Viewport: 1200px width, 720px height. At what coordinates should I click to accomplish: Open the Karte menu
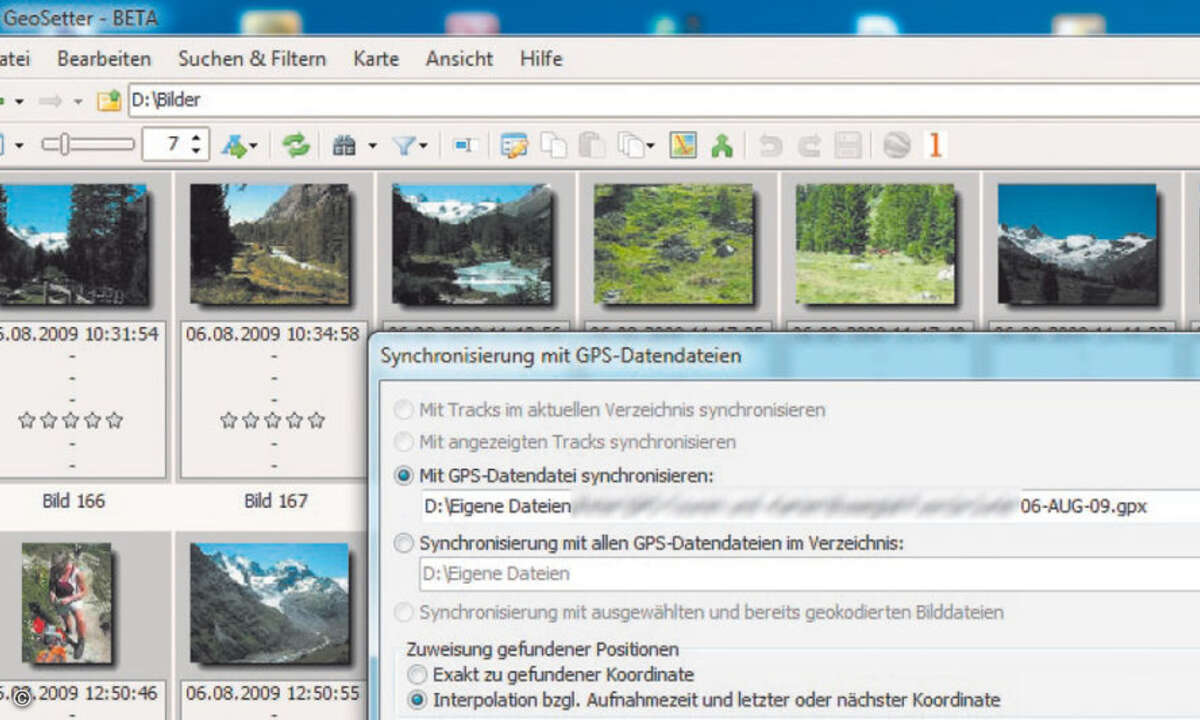point(376,59)
